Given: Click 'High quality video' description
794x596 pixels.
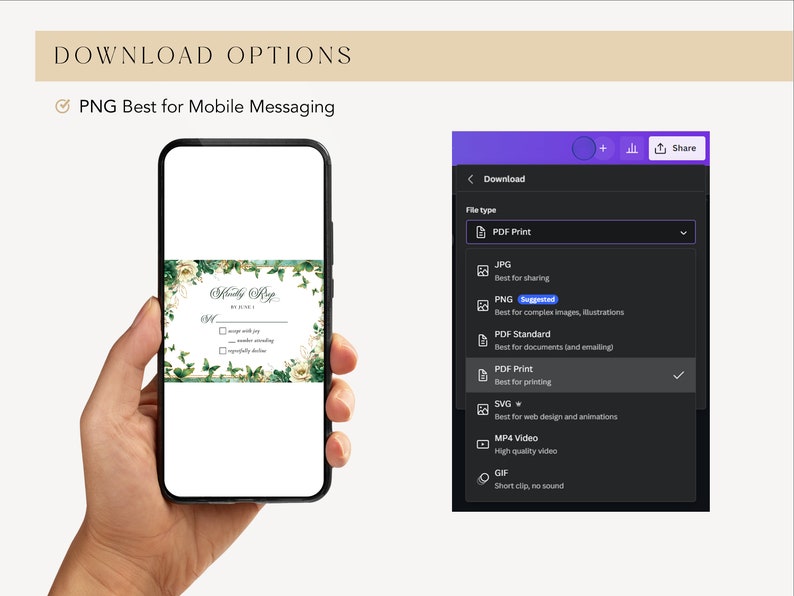Looking at the screenshot, I should tap(526, 451).
